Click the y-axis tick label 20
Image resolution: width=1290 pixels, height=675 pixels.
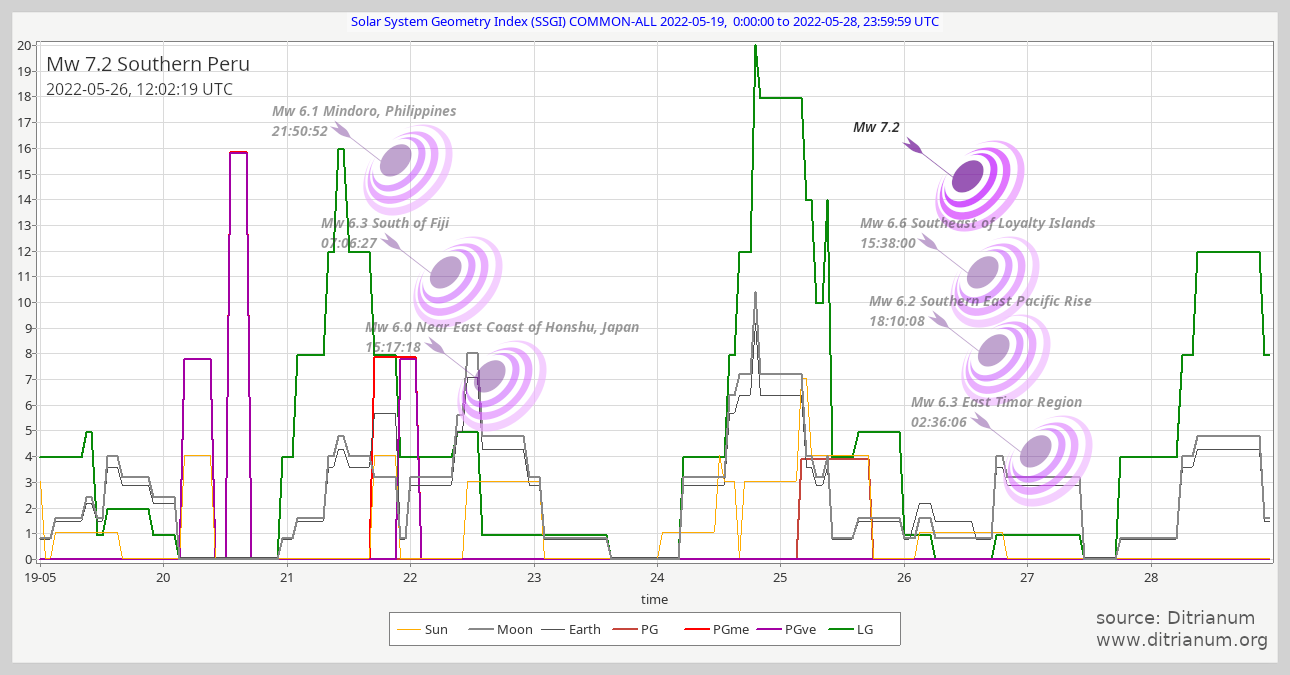[24, 45]
